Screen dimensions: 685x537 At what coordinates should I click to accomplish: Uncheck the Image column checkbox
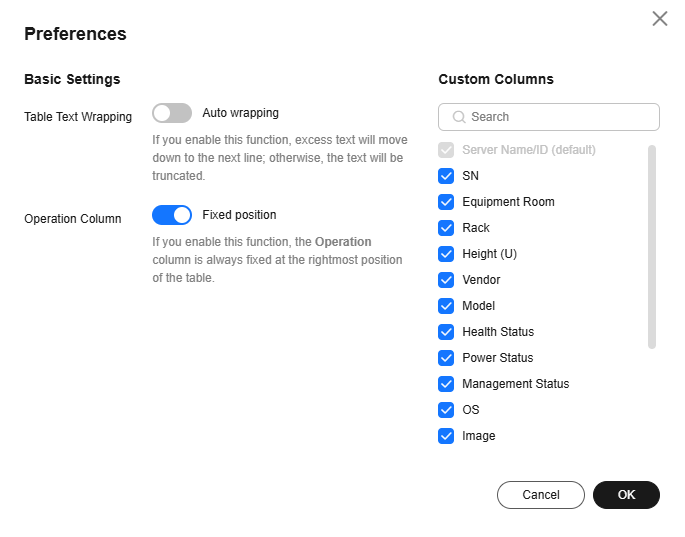[446, 436]
